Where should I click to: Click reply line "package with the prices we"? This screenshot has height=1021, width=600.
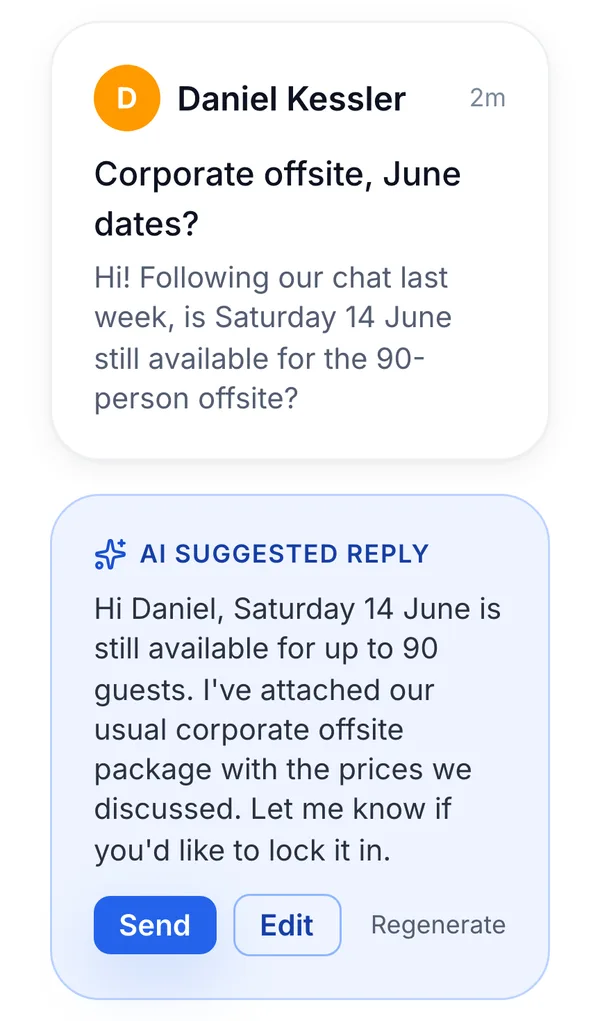pyautogui.click(x=283, y=770)
